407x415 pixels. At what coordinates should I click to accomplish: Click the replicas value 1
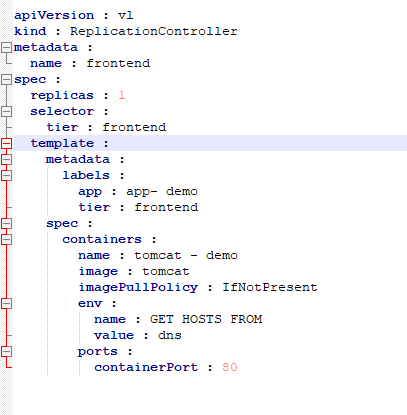point(122,95)
